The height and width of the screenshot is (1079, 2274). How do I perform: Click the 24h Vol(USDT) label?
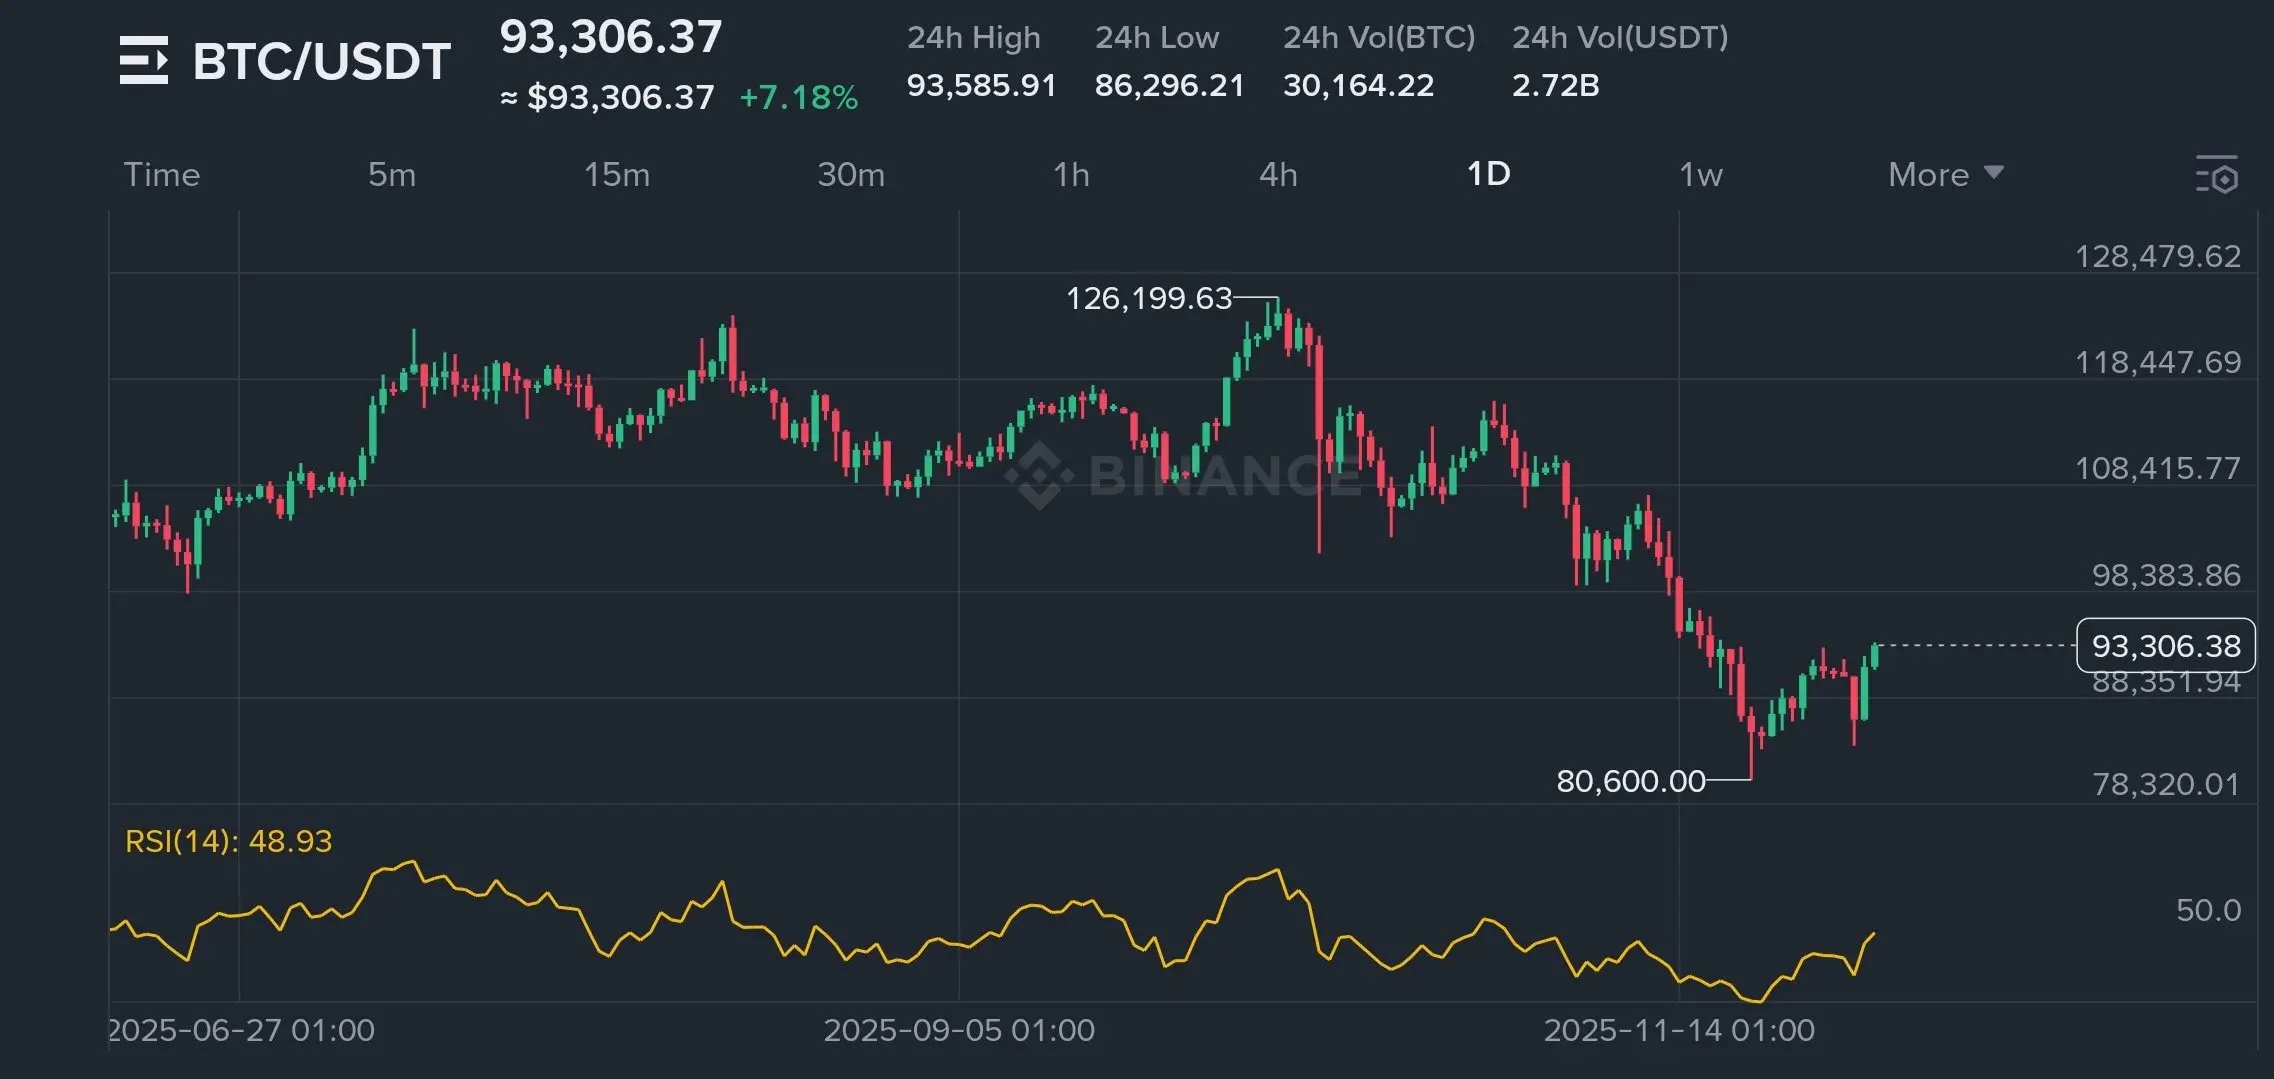point(1620,37)
